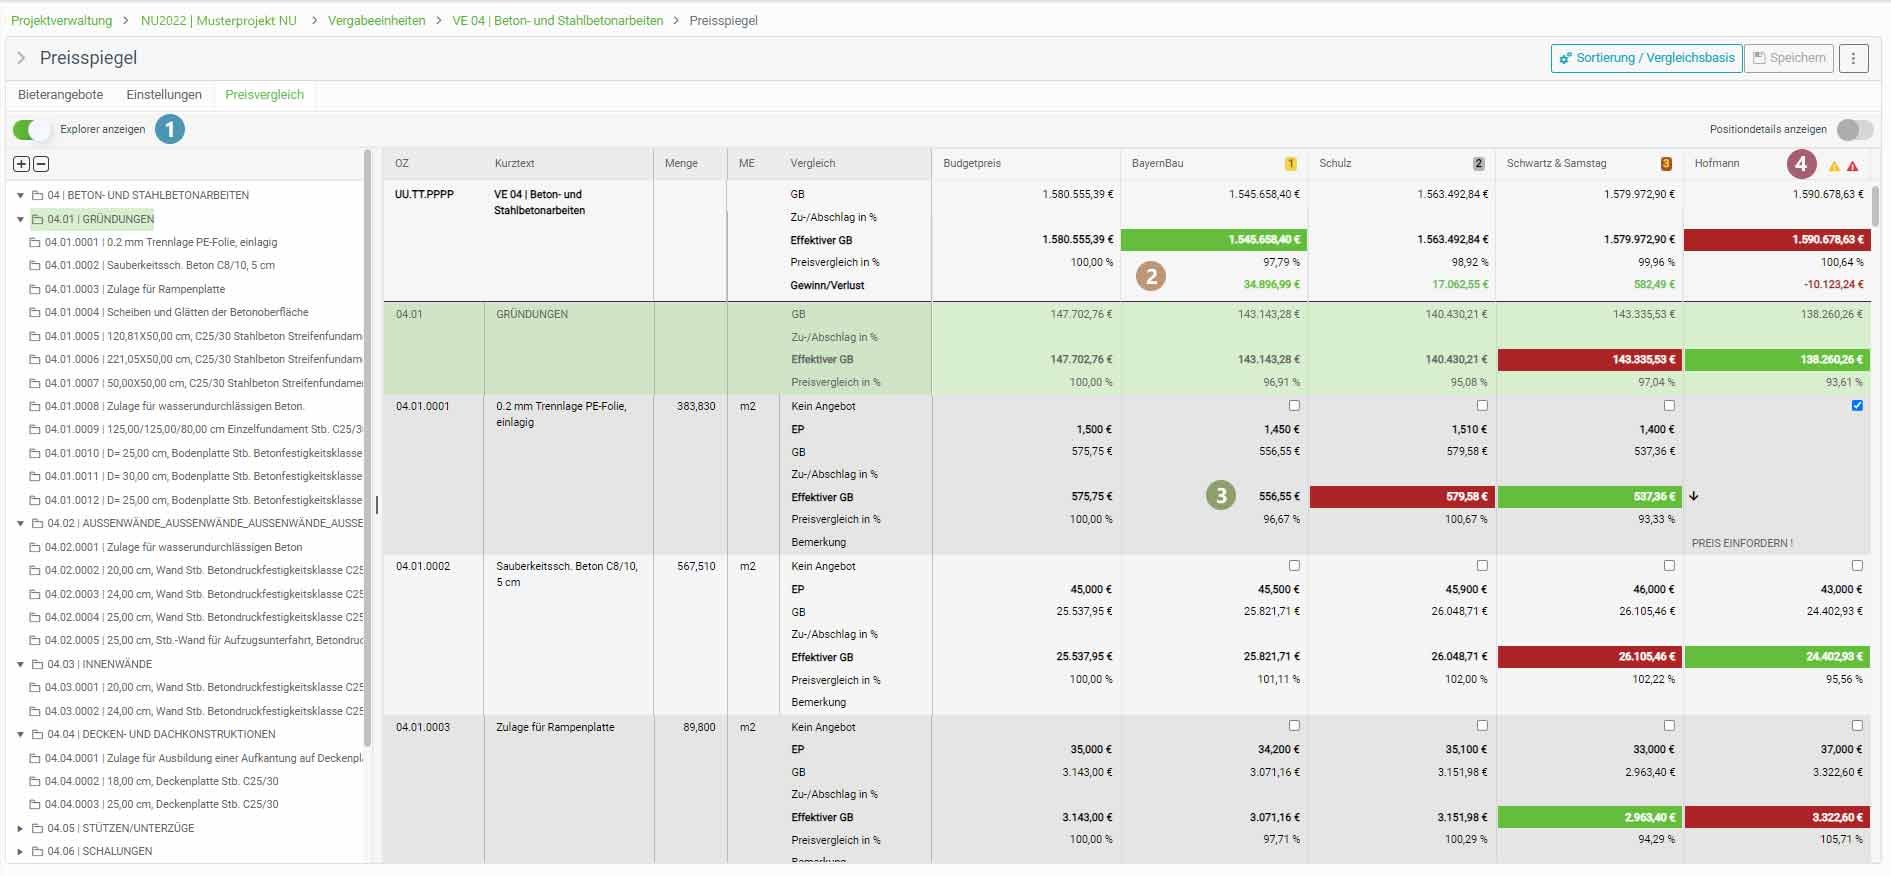Collapse the 04.02 Aussenwände tree node
This screenshot has height=876, width=1891.
[20, 524]
